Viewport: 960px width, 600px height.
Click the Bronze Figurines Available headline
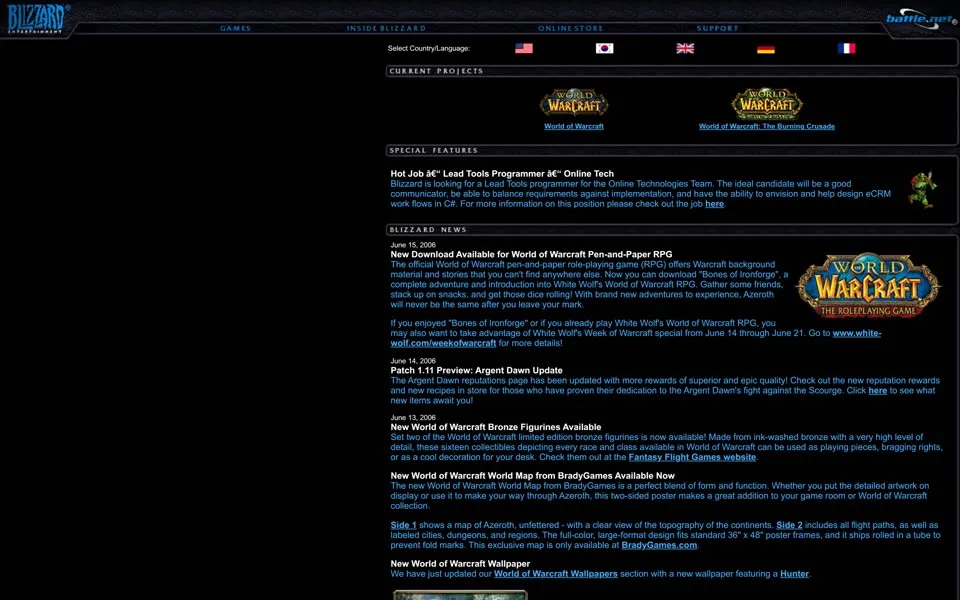(496, 427)
